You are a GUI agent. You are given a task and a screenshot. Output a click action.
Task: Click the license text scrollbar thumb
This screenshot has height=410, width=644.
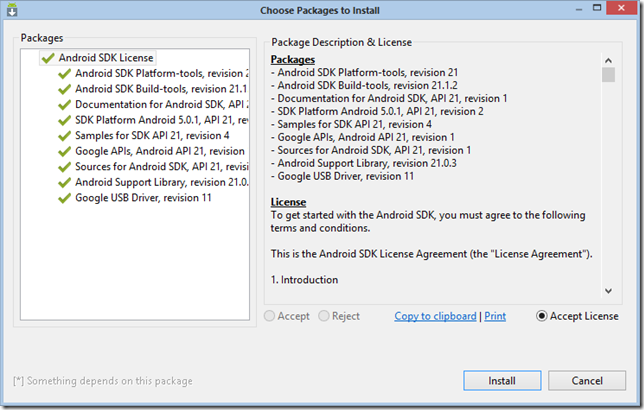point(608,75)
